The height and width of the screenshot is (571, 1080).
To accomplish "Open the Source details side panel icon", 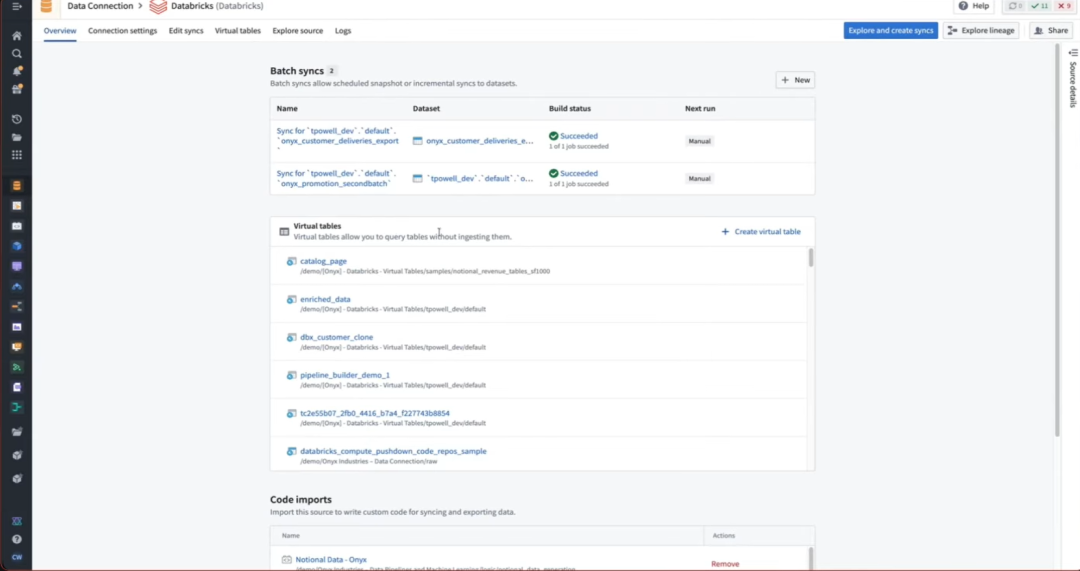I will pyautogui.click(x=1072, y=53).
